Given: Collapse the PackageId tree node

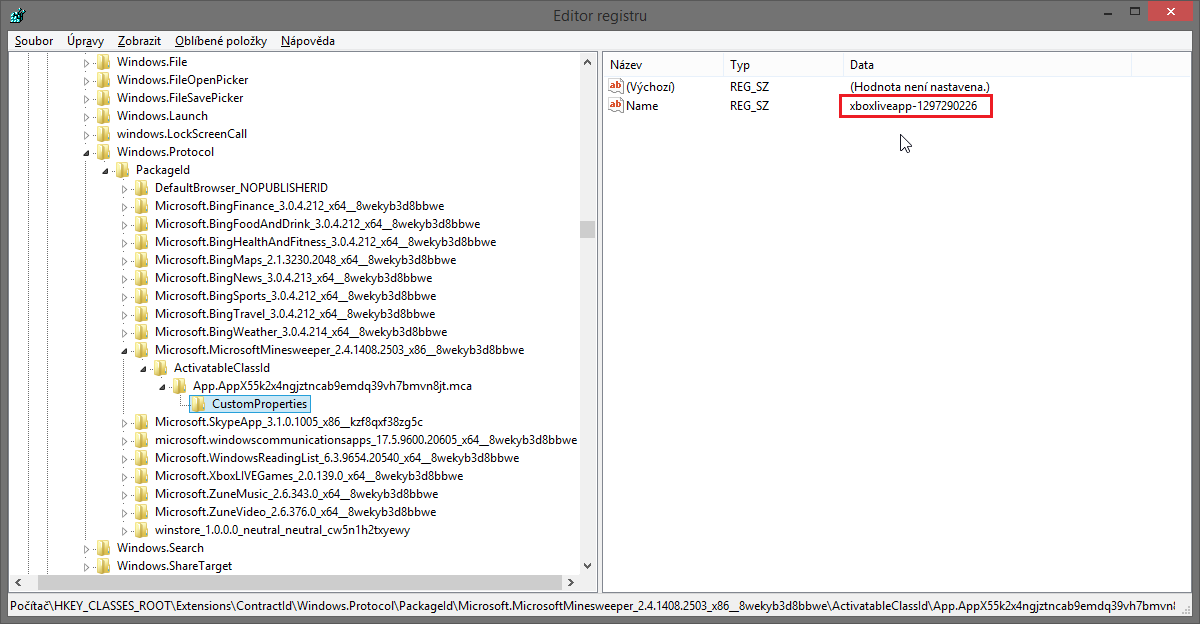Looking at the screenshot, I should 106,171.
